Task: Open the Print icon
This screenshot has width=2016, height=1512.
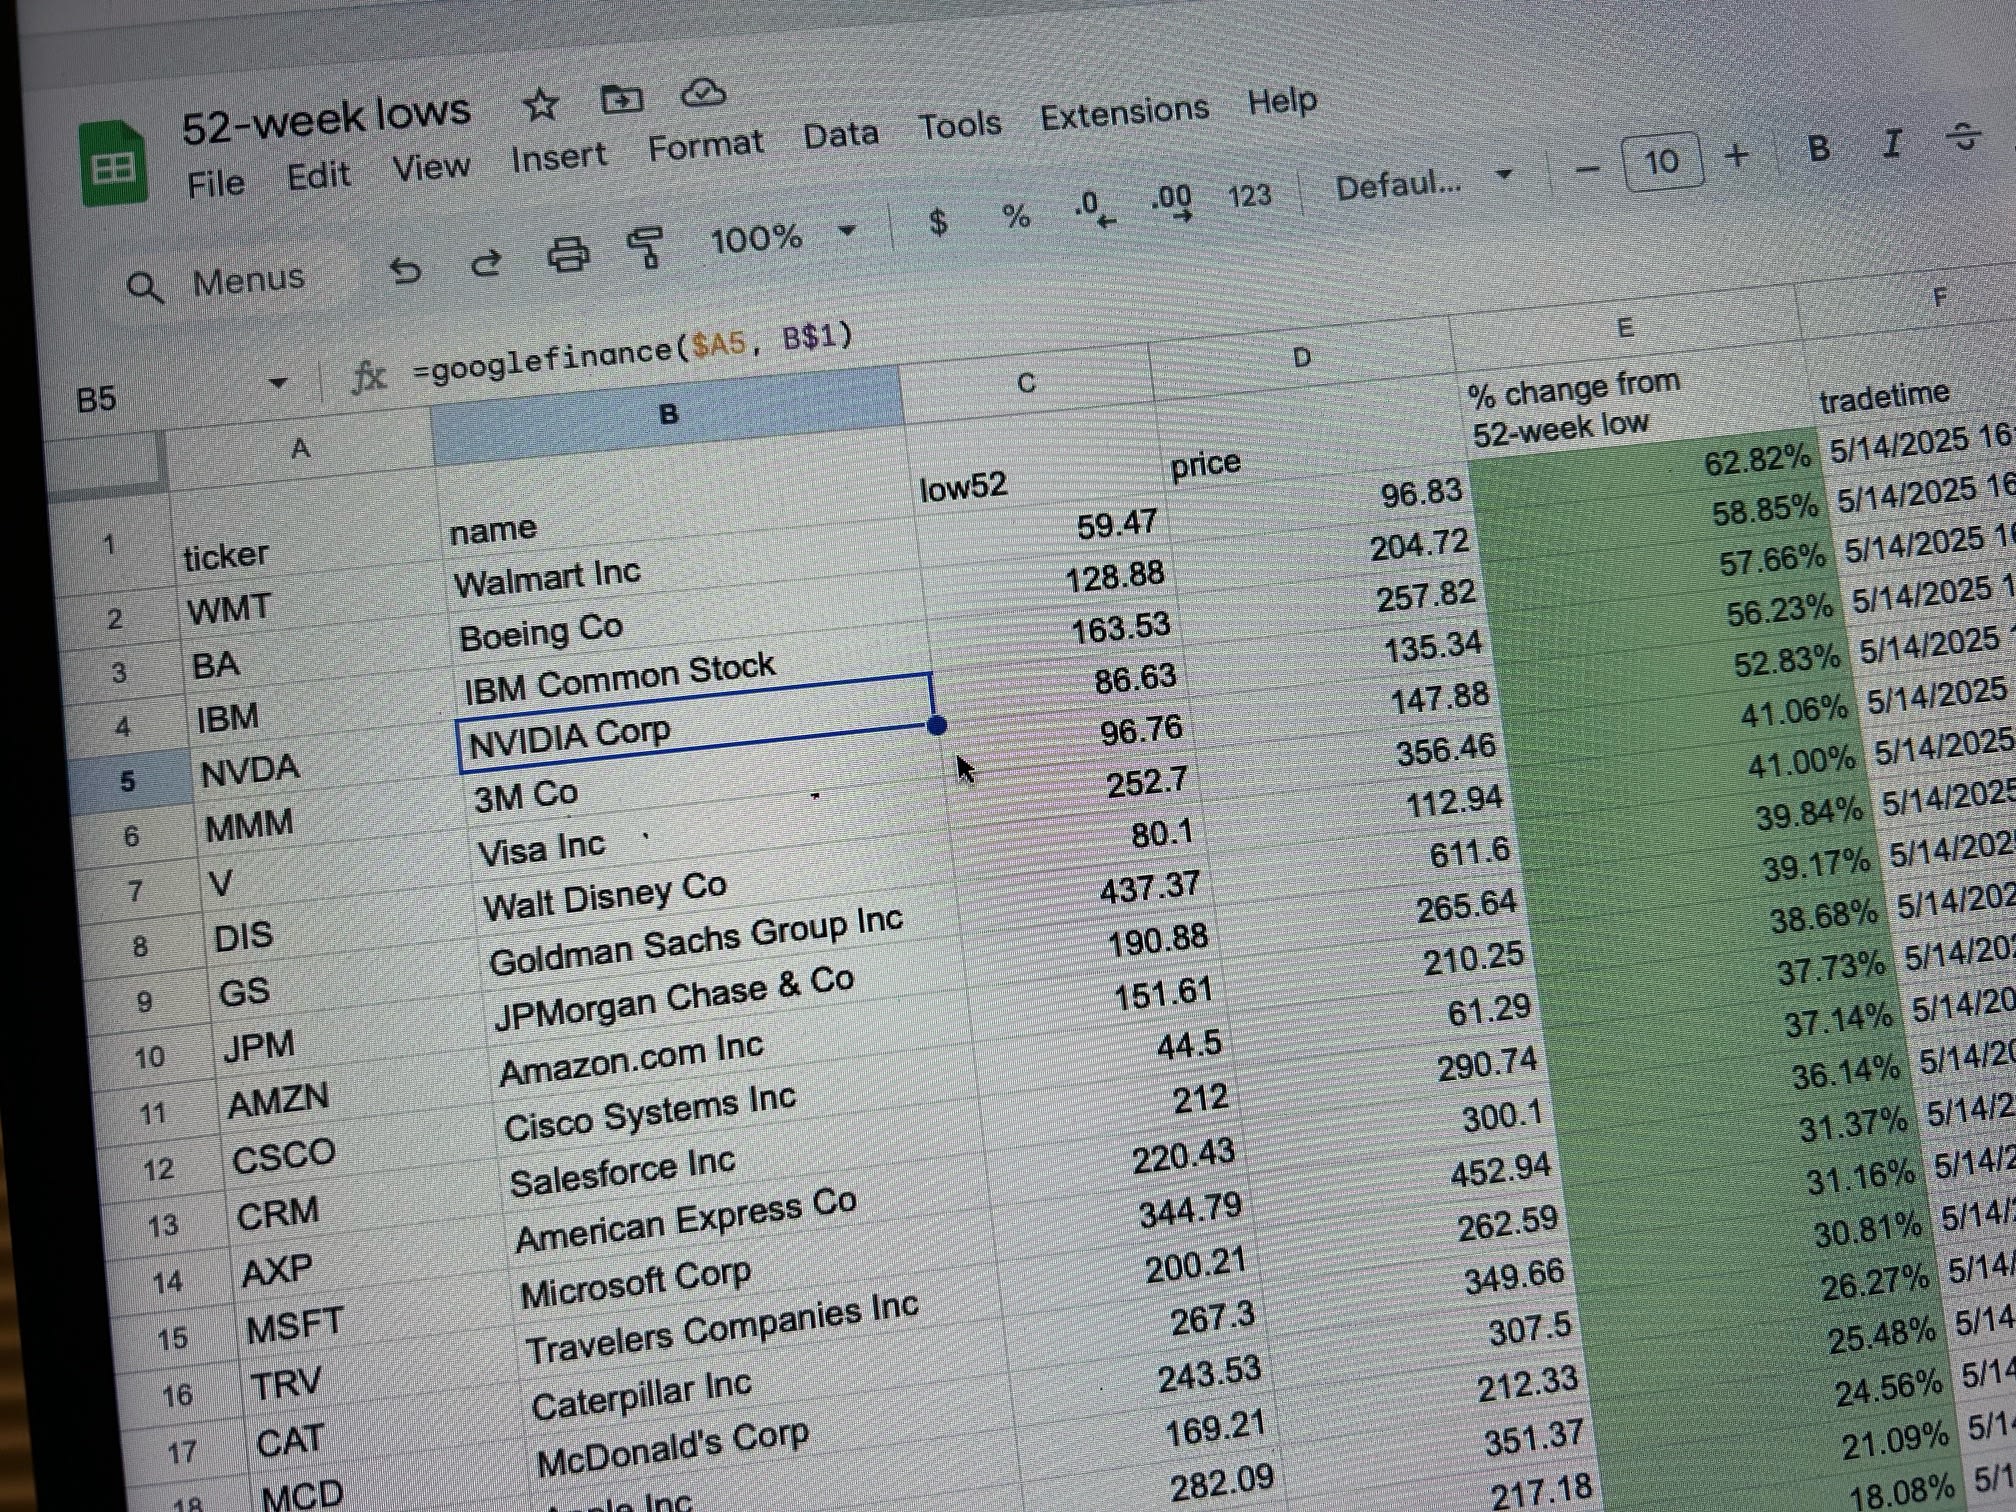Action: [x=567, y=252]
